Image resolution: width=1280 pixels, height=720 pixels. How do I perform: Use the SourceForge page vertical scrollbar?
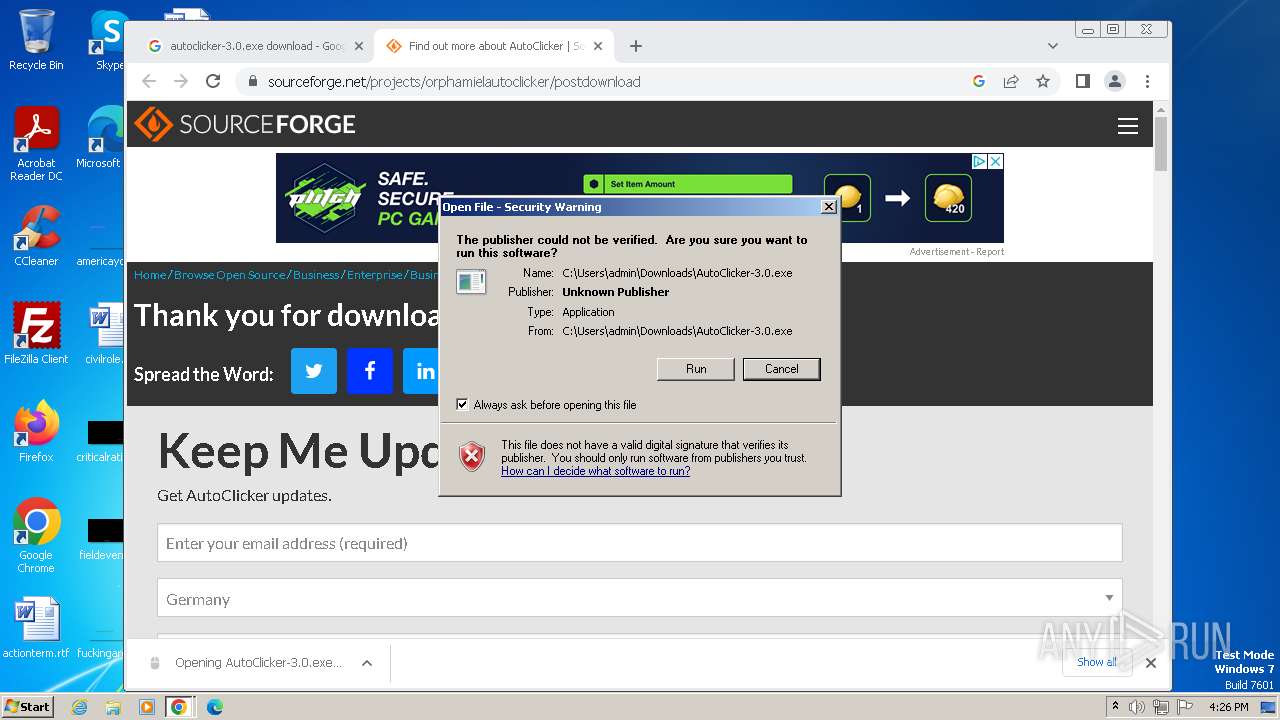1161,145
